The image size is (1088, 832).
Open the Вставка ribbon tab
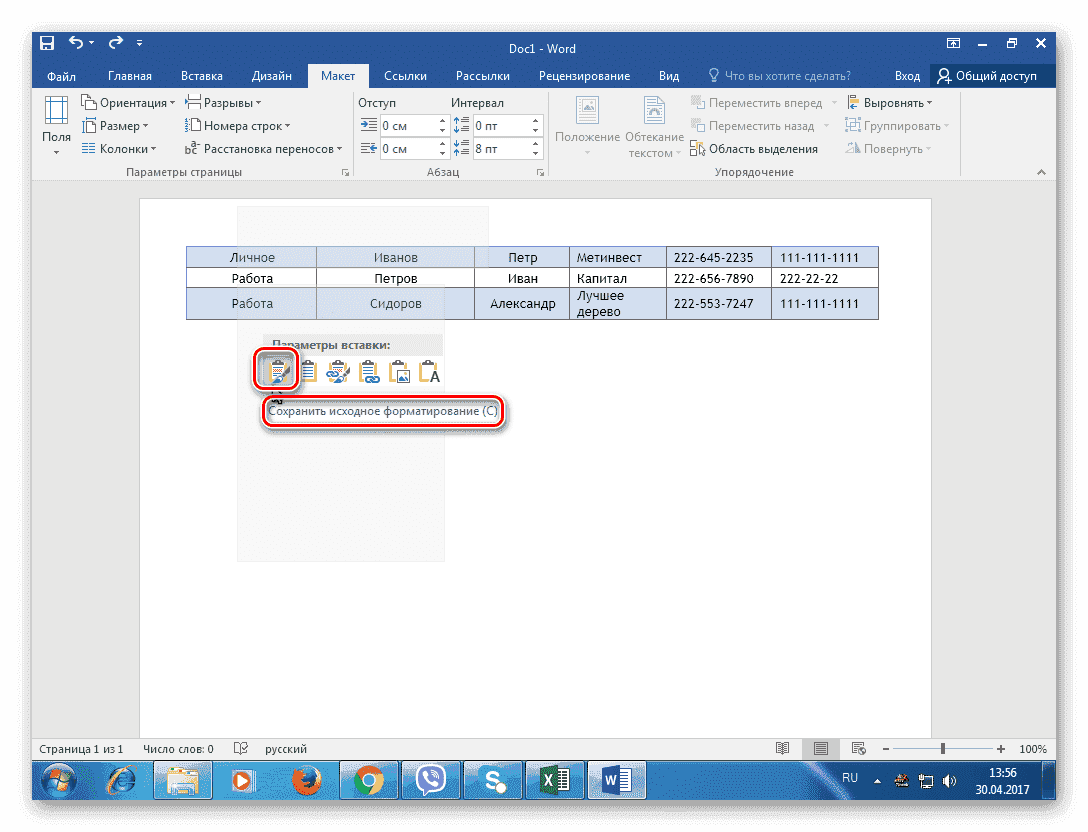pyautogui.click(x=201, y=76)
